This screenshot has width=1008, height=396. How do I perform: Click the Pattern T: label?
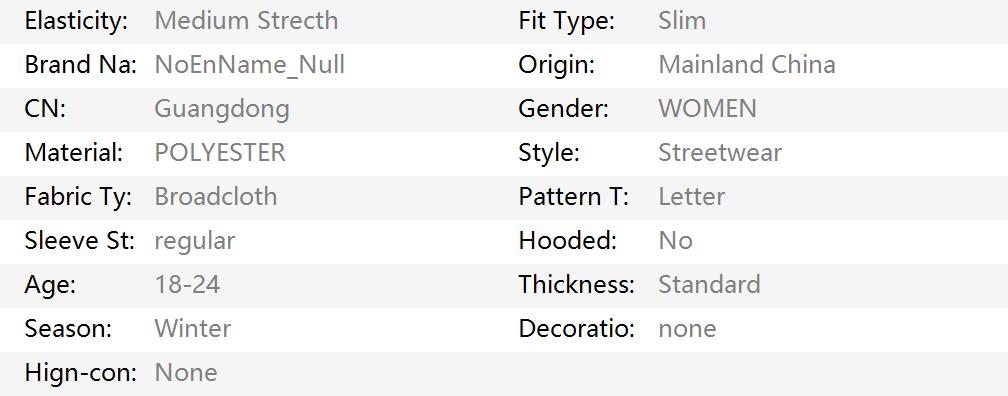click(573, 197)
